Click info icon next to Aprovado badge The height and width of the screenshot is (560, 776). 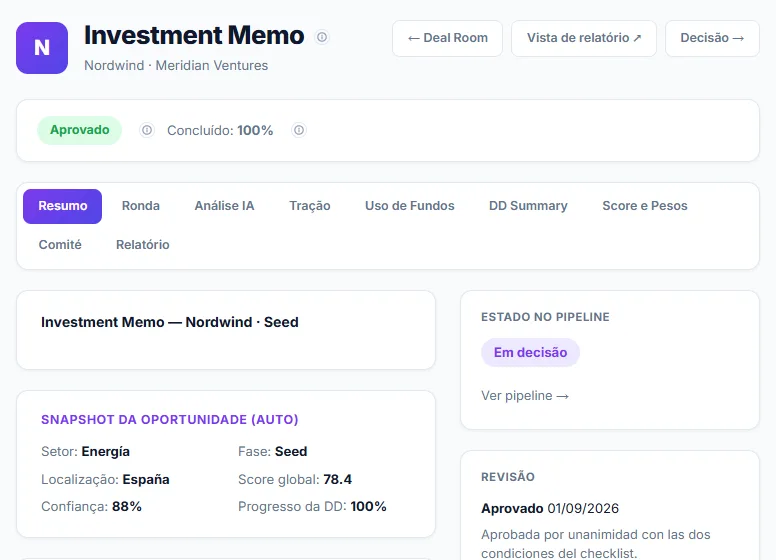(147, 130)
